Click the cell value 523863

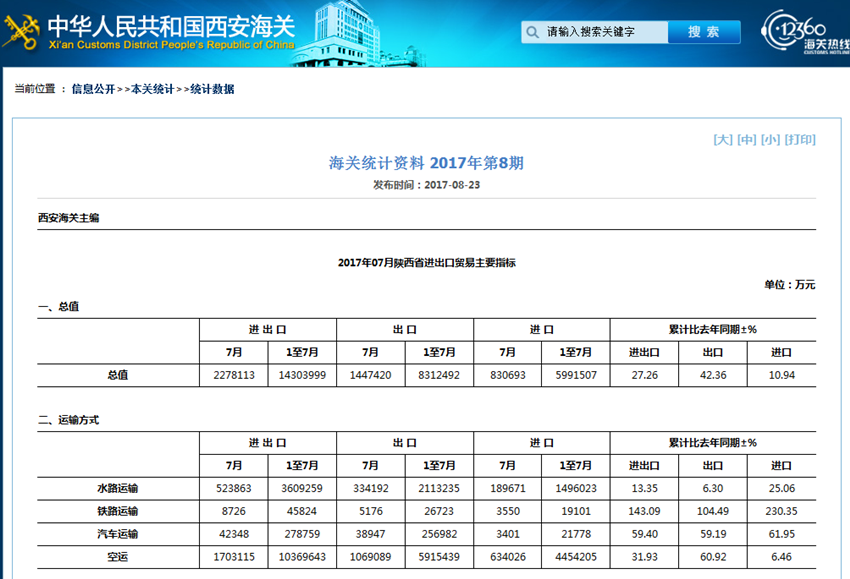[x=234, y=488]
